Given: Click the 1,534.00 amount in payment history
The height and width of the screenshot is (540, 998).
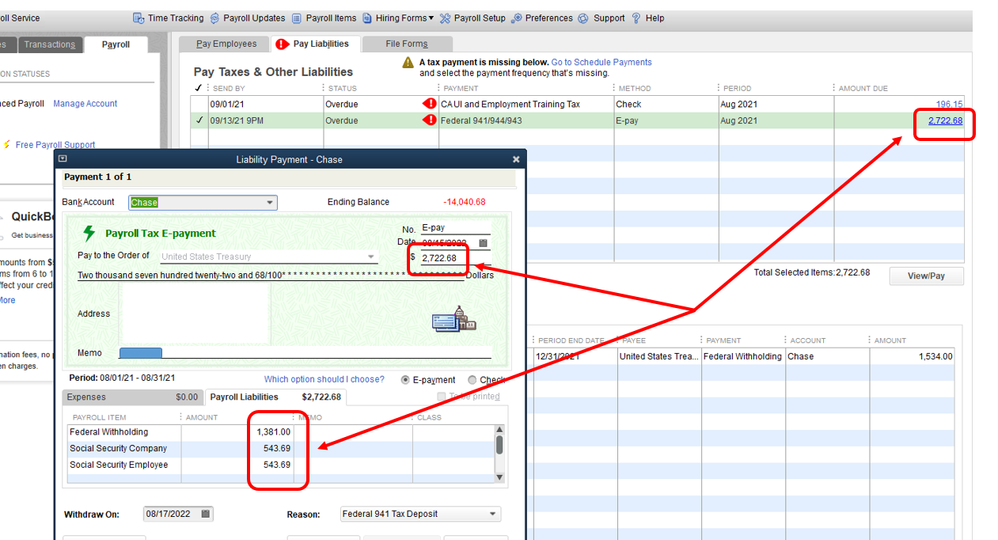Looking at the screenshot, I should (935, 357).
